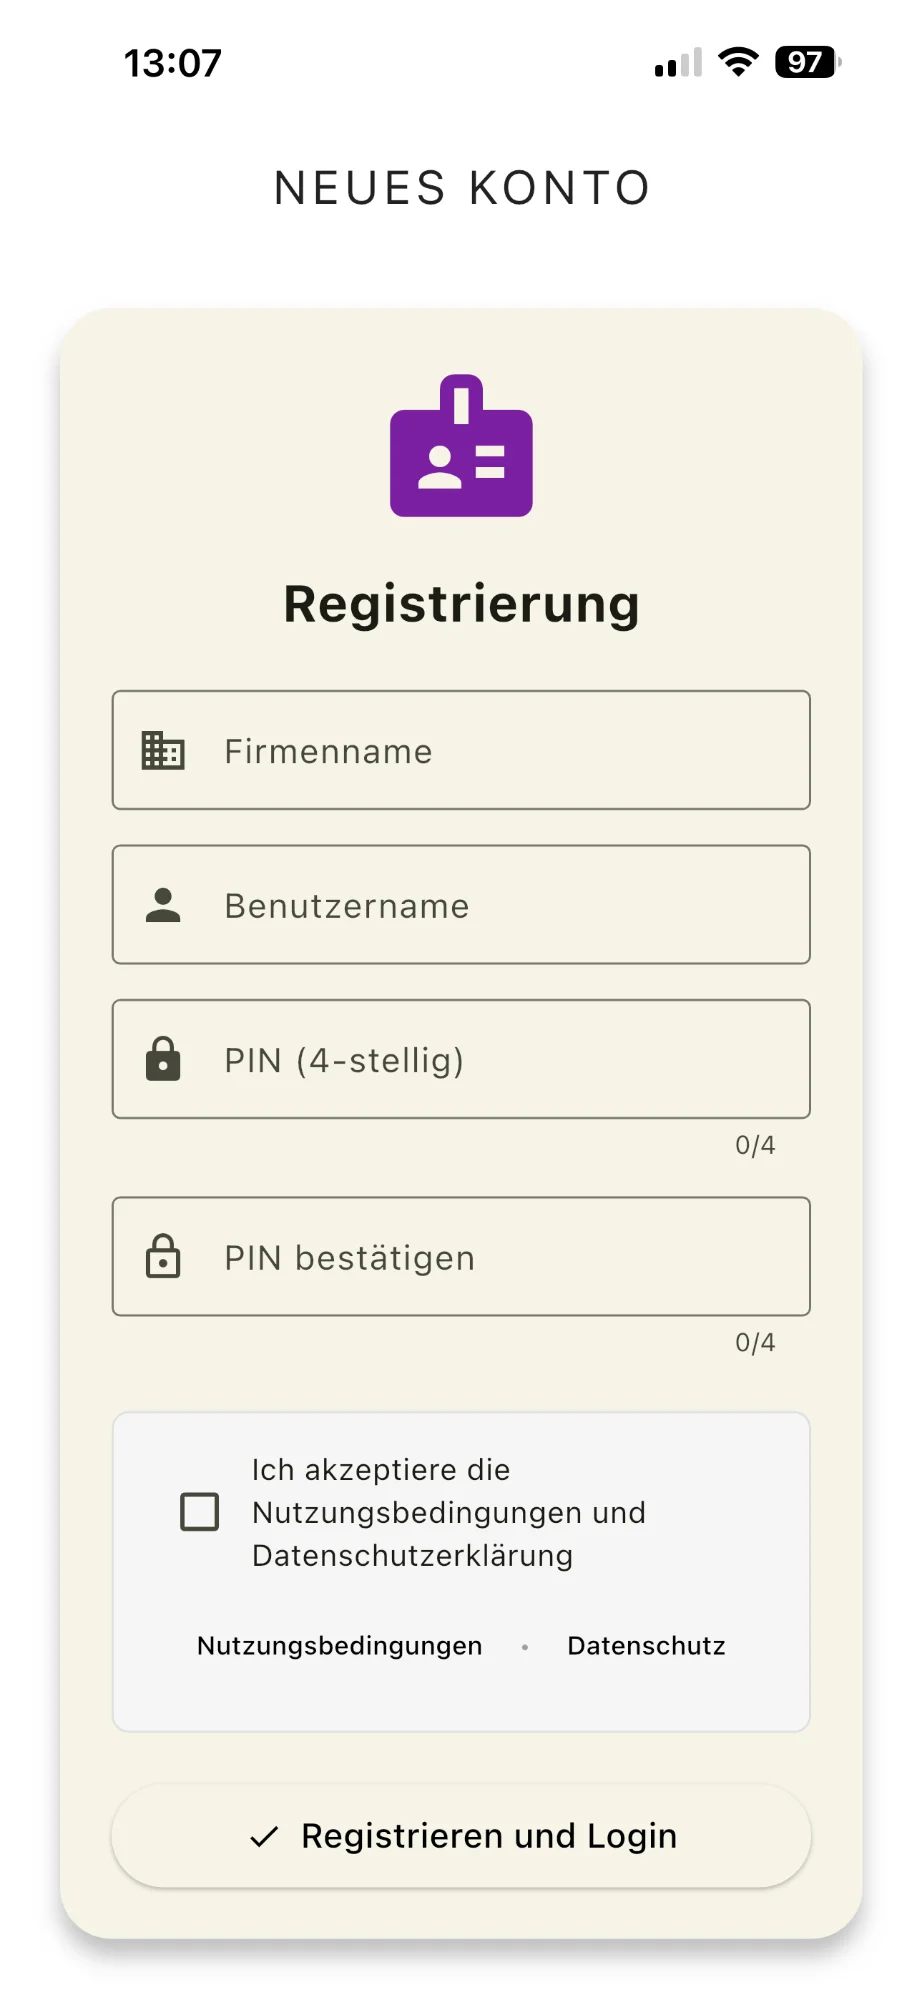Click the checkmark icon in the registration button
Viewport: 922px width, 2000px height.
264,1836
